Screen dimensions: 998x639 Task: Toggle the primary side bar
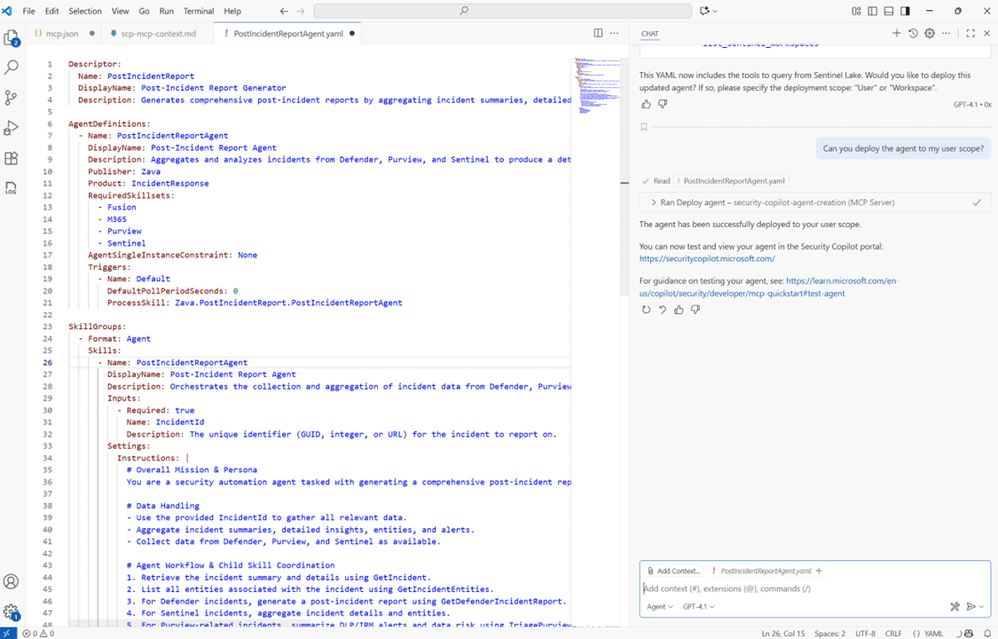[x=873, y=11]
